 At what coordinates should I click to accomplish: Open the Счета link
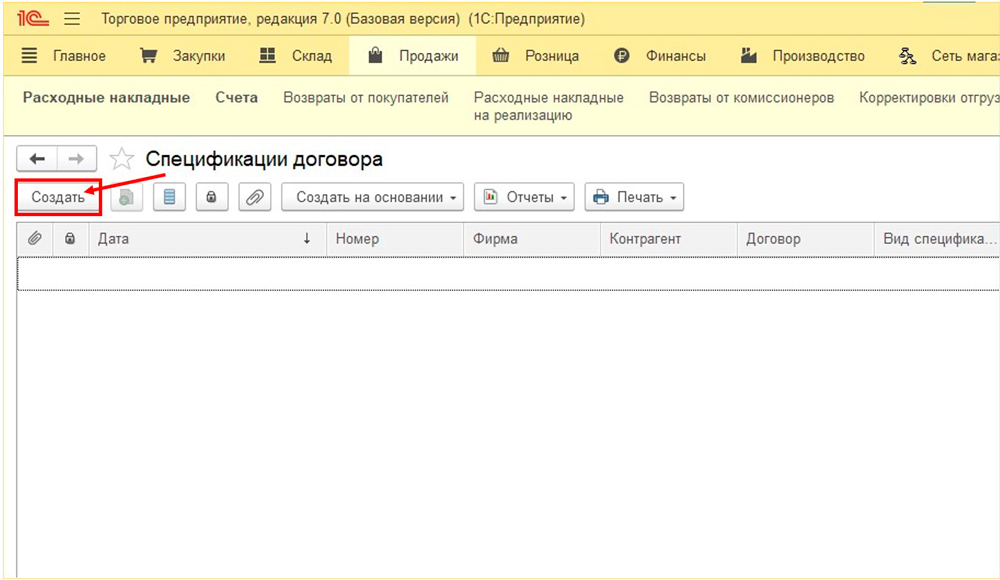236,98
